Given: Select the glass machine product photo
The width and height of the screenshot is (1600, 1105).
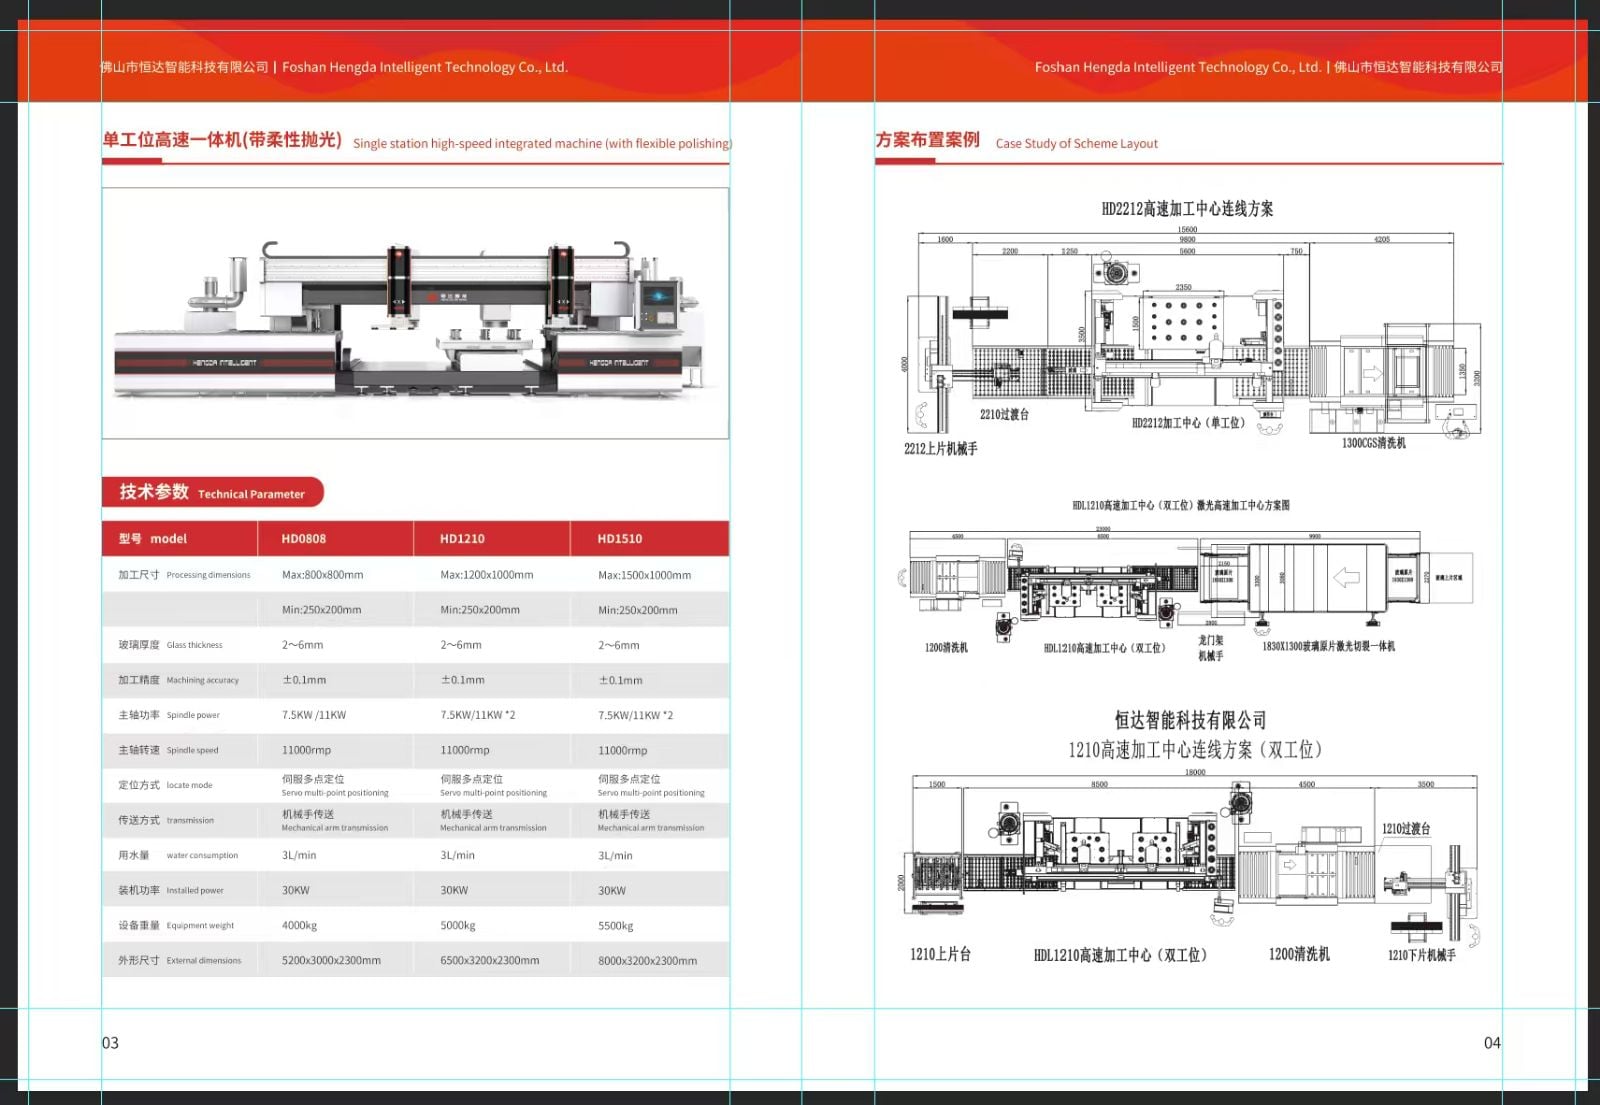Looking at the screenshot, I should pyautogui.click(x=415, y=313).
